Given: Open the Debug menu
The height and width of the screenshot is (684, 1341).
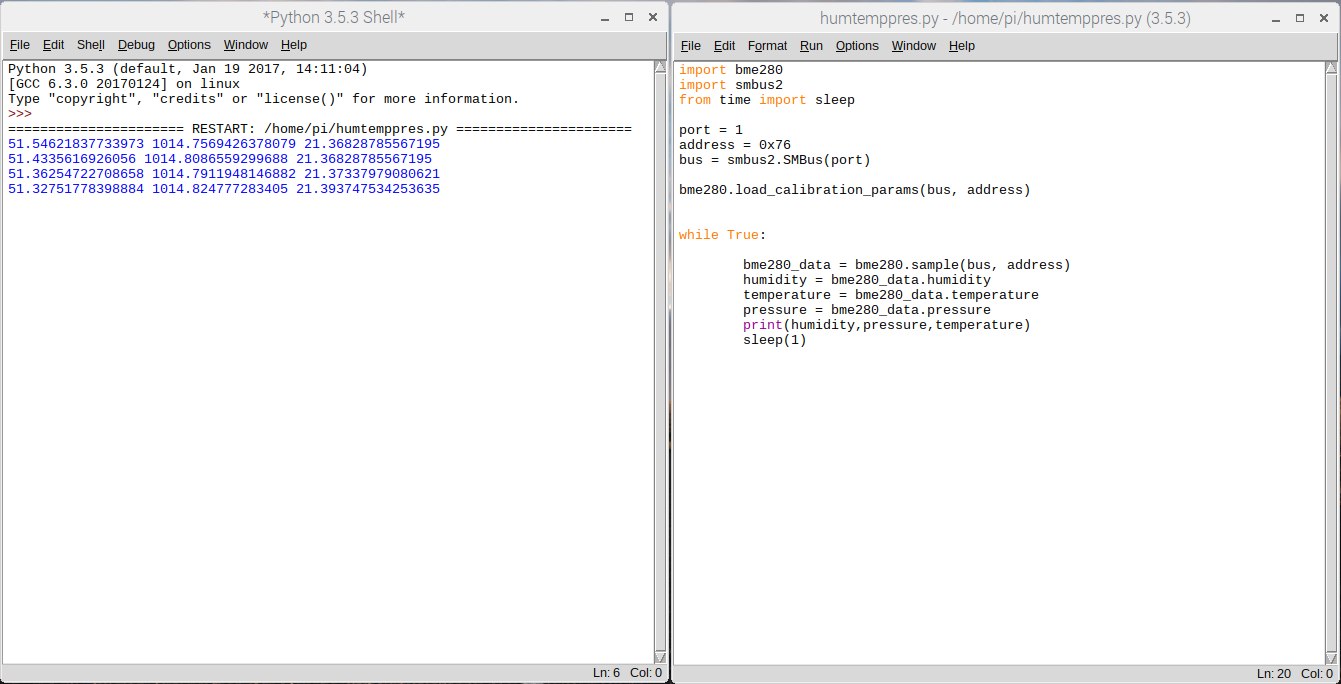Looking at the screenshot, I should (x=136, y=45).
